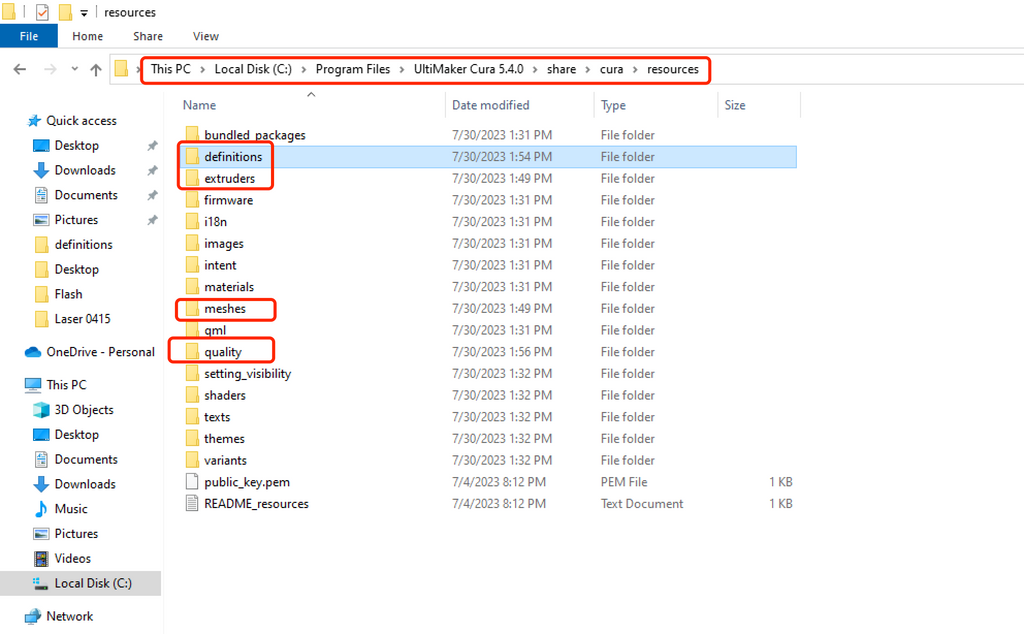Select the qml folder
1024x634 pixels.
215,330
